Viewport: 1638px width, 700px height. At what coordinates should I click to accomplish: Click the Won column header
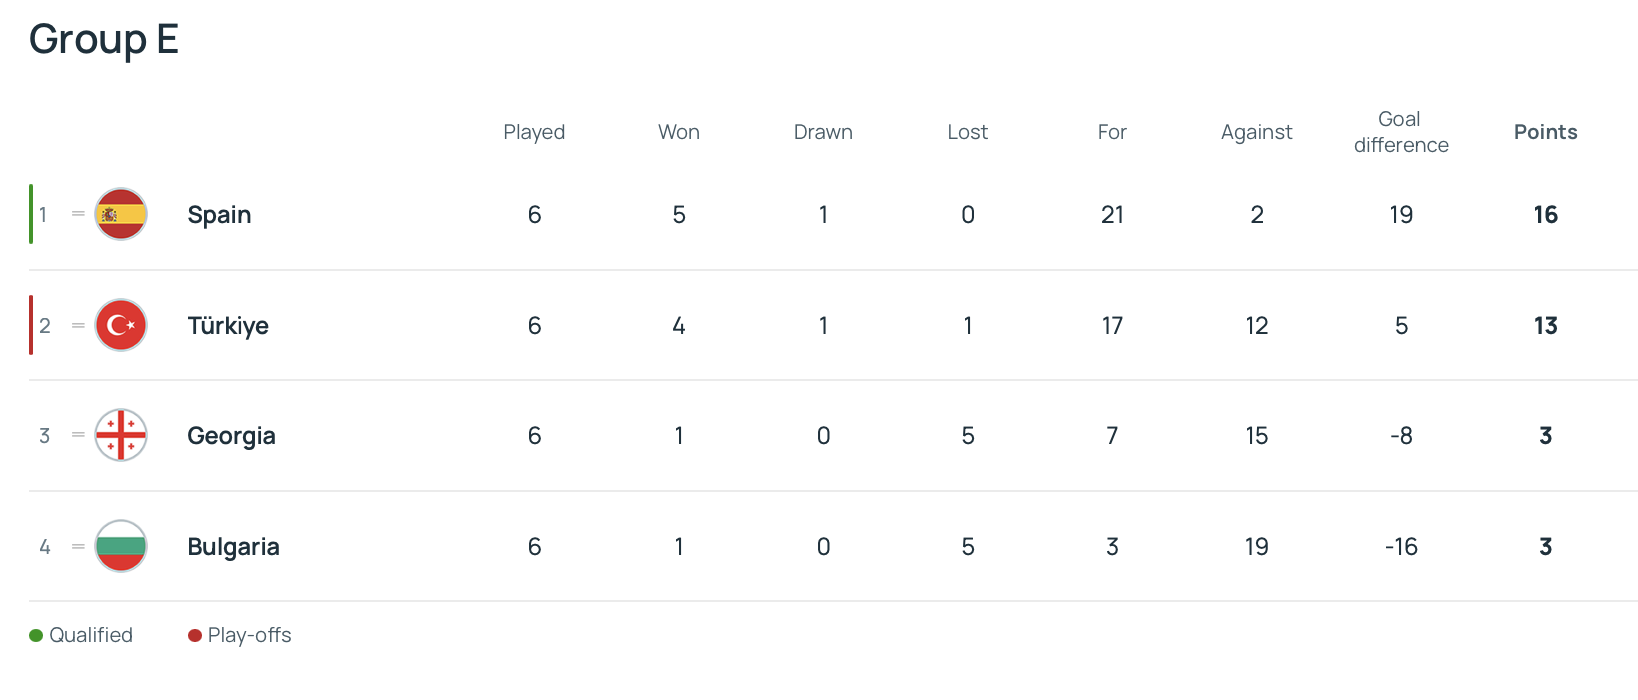point(679,132)
